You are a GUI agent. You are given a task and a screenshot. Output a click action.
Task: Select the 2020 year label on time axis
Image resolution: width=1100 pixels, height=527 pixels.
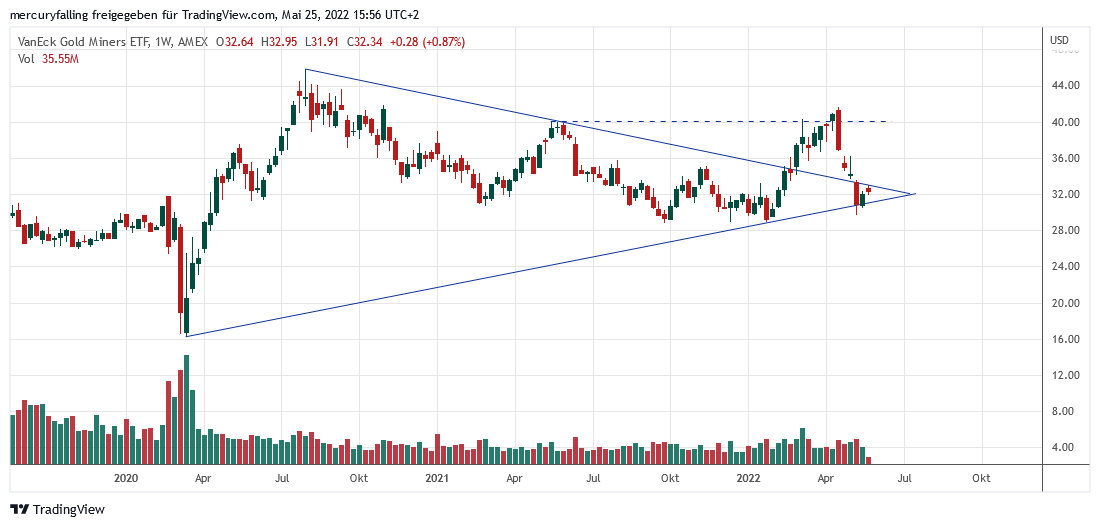(x=125, y=479)
